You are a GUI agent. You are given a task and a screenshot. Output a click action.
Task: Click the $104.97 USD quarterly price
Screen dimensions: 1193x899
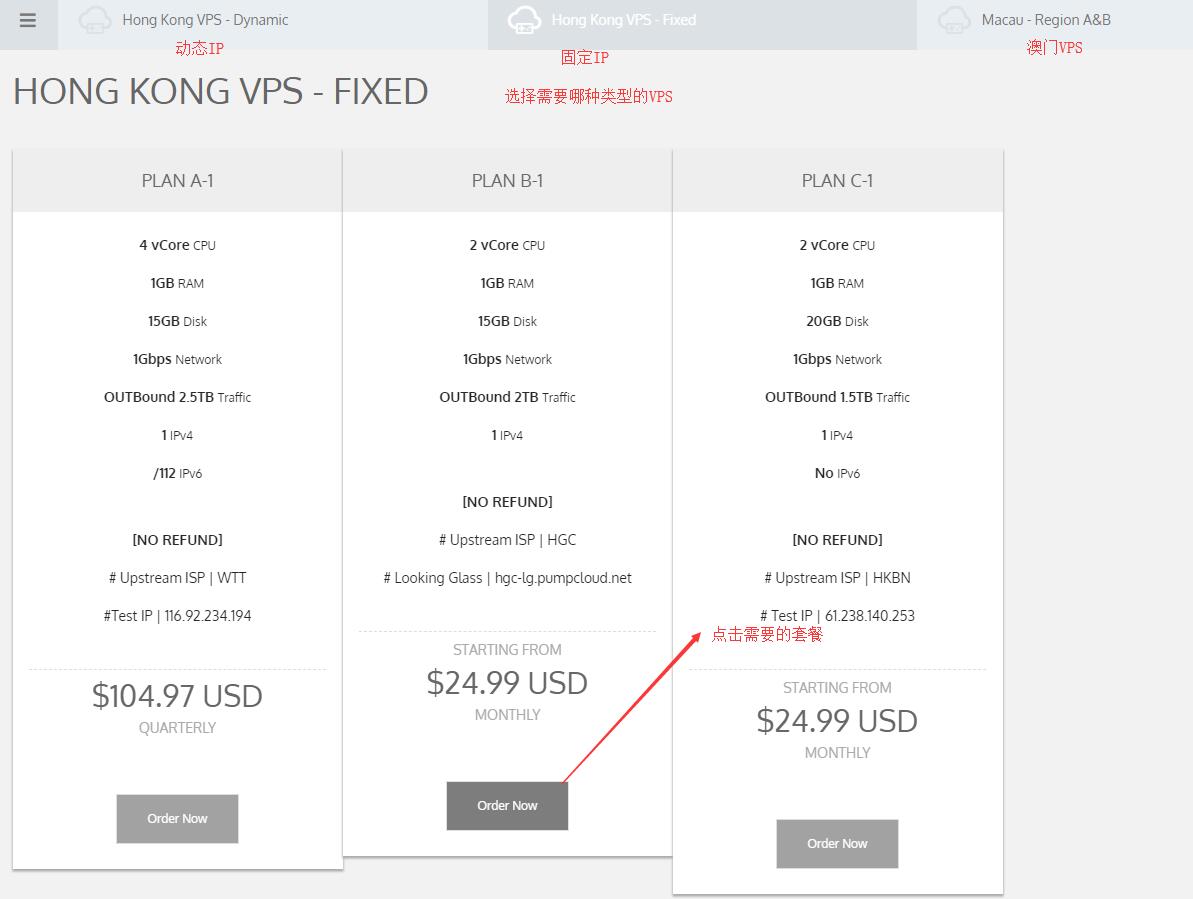177,696
